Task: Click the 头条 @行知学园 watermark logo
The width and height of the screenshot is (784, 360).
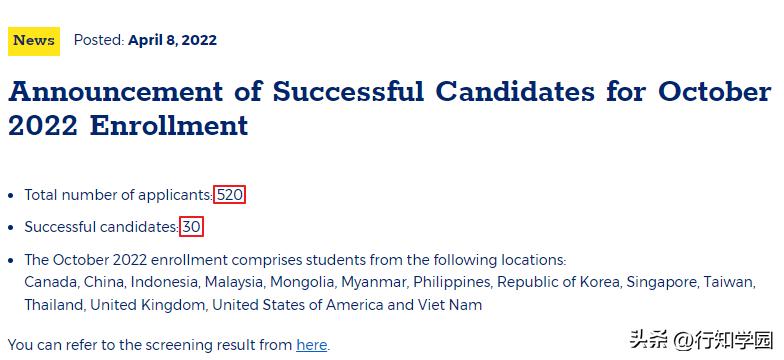Action: point(702,341)
